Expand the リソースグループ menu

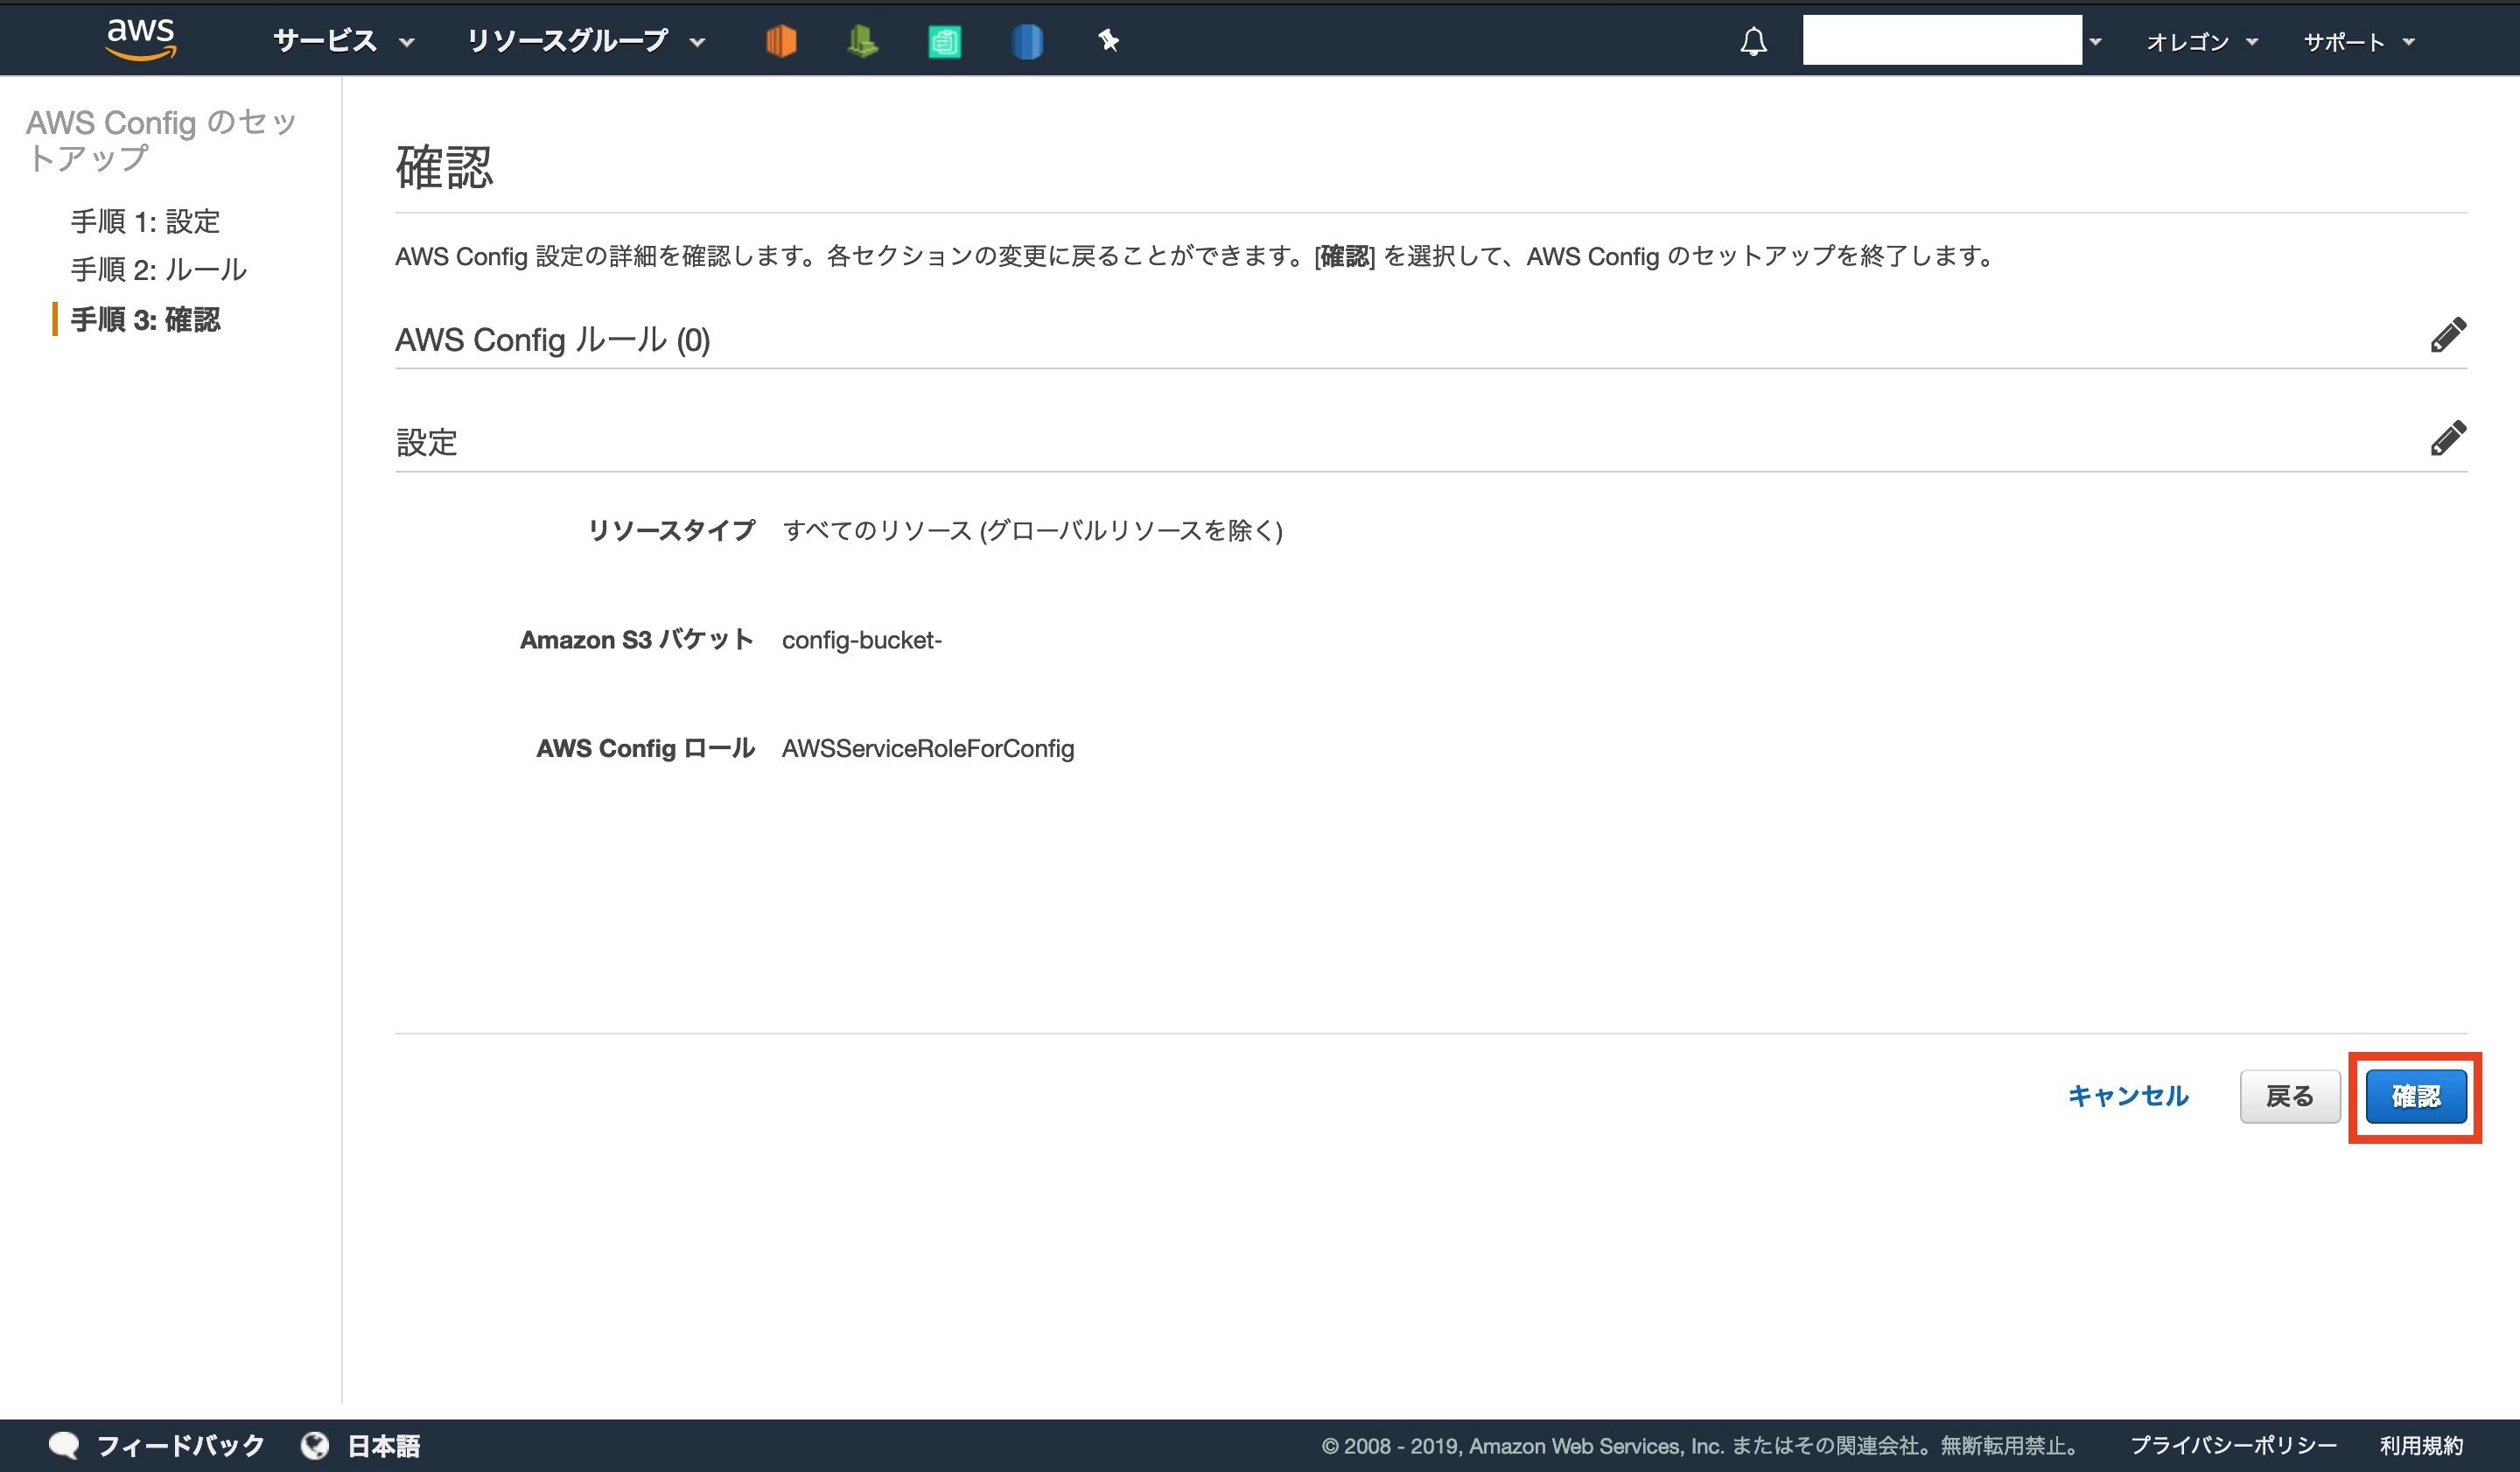586,41
